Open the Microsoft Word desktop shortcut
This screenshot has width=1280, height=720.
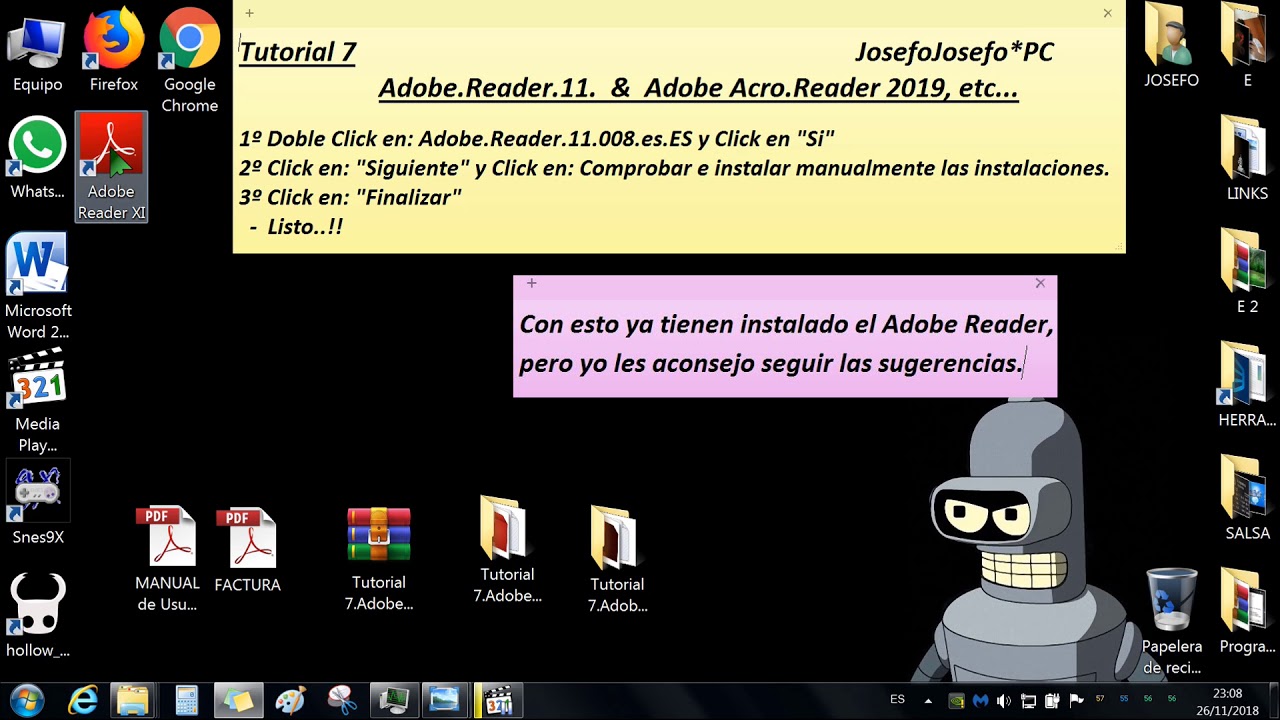click(x=38, y=286)
